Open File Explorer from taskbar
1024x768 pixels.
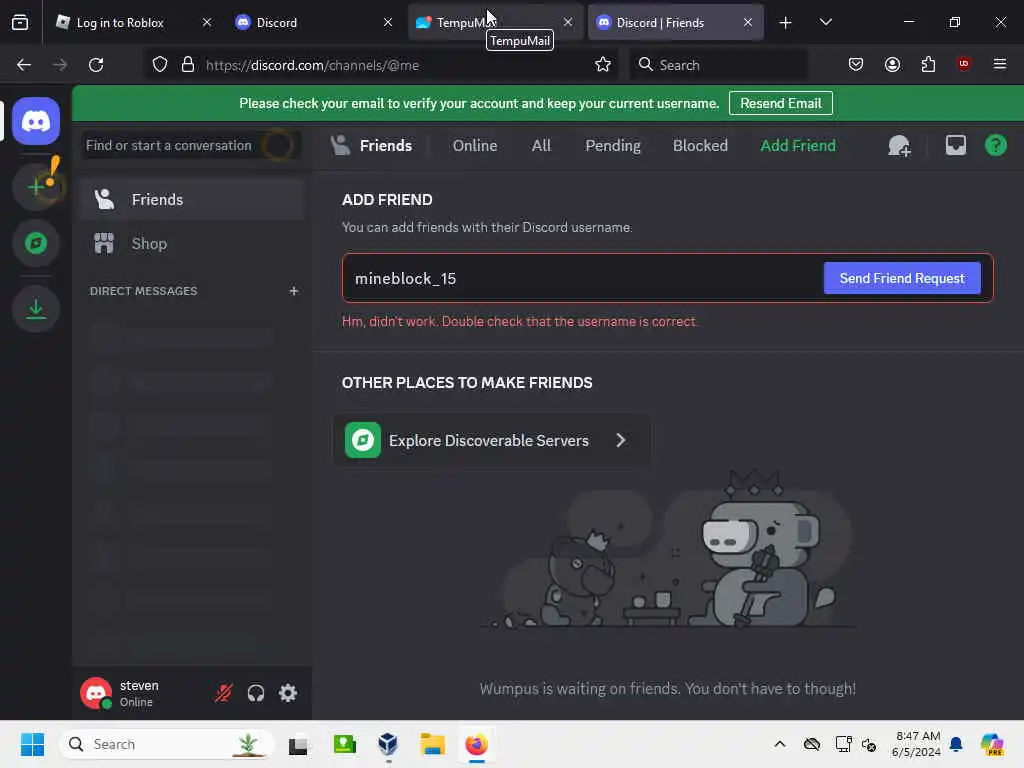click(432, 744)
